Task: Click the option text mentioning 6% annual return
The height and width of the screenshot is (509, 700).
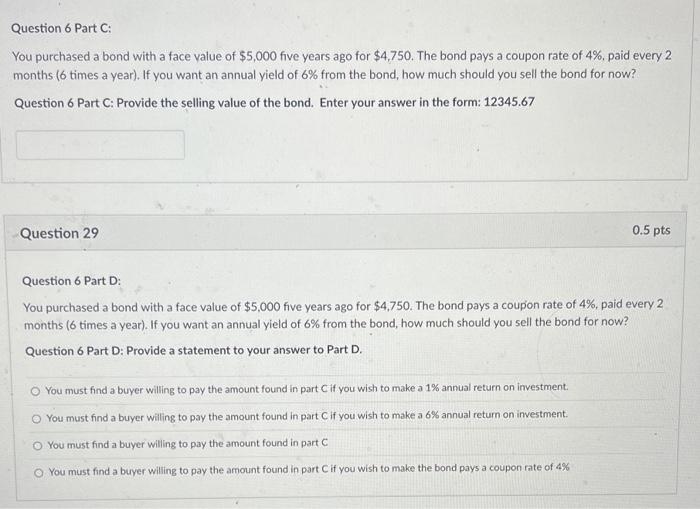Action: point(307,416)
